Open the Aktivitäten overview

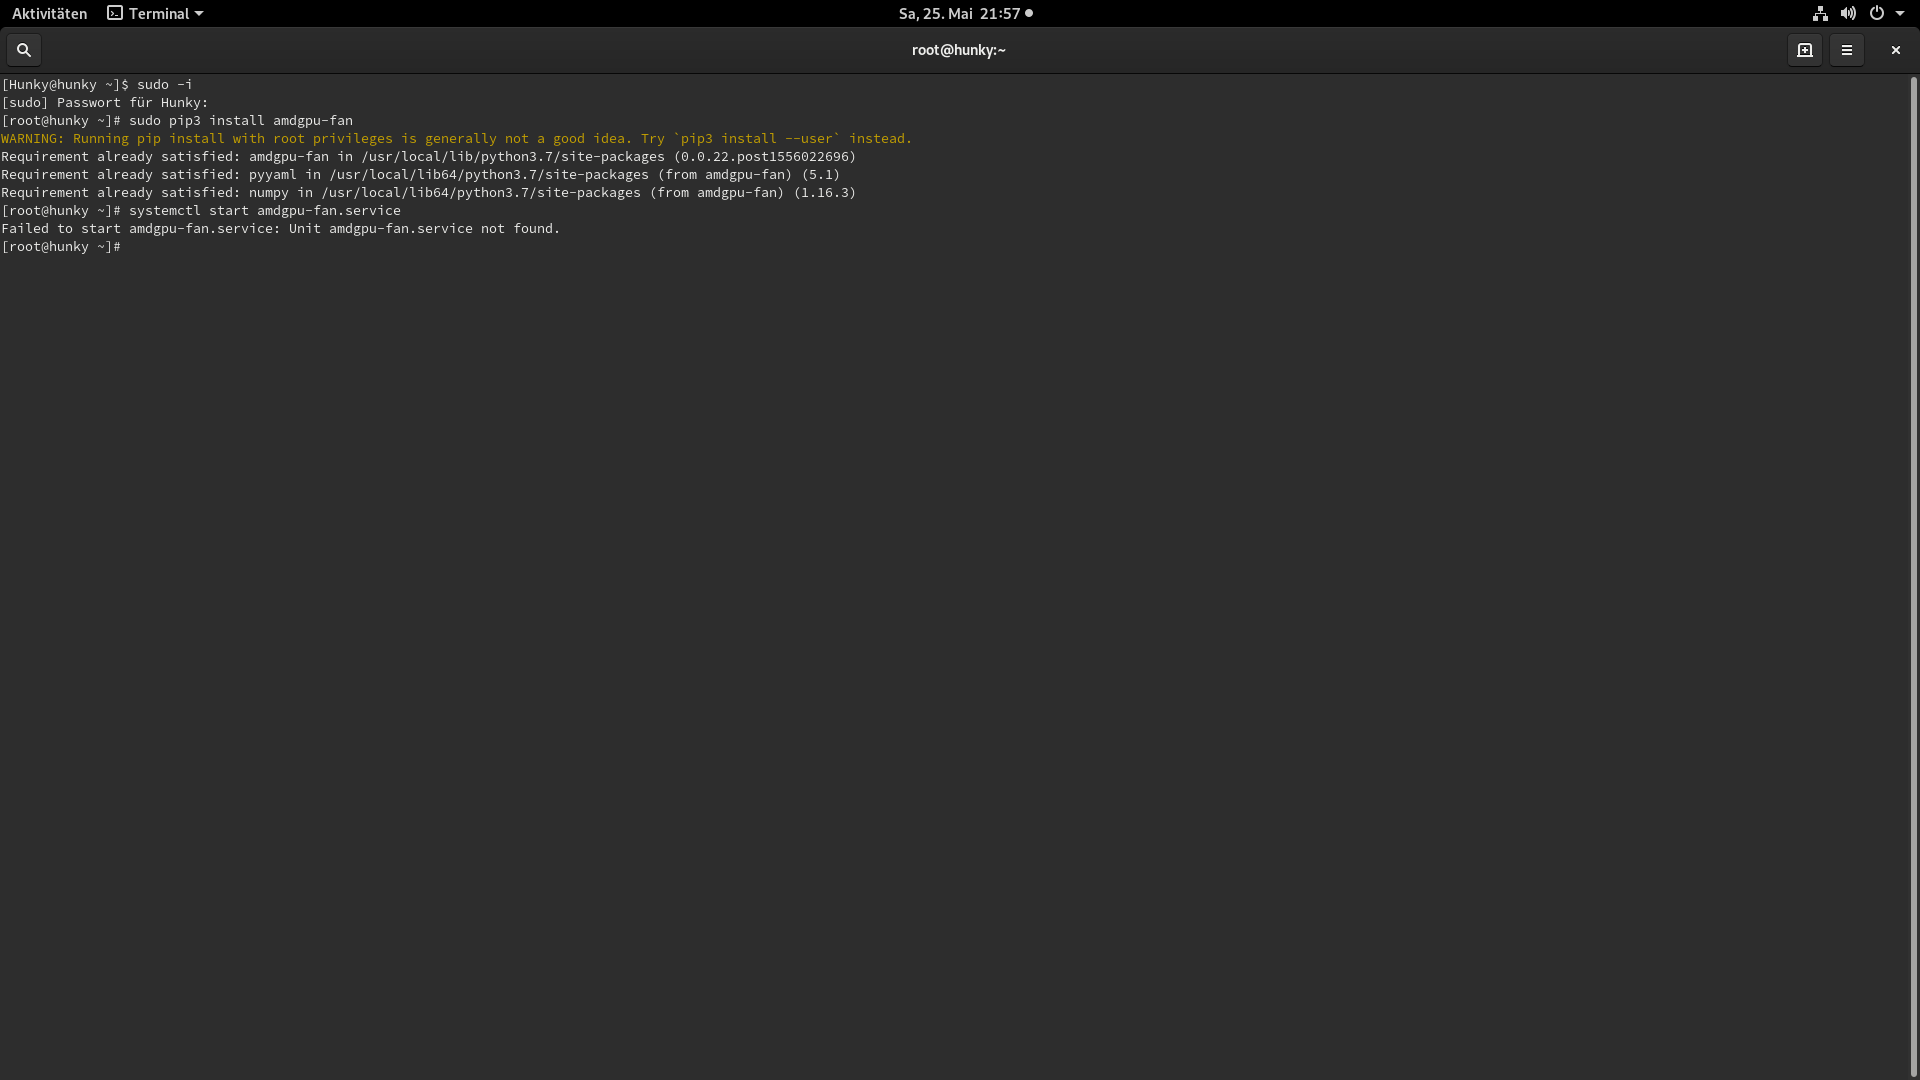[49, 14]
